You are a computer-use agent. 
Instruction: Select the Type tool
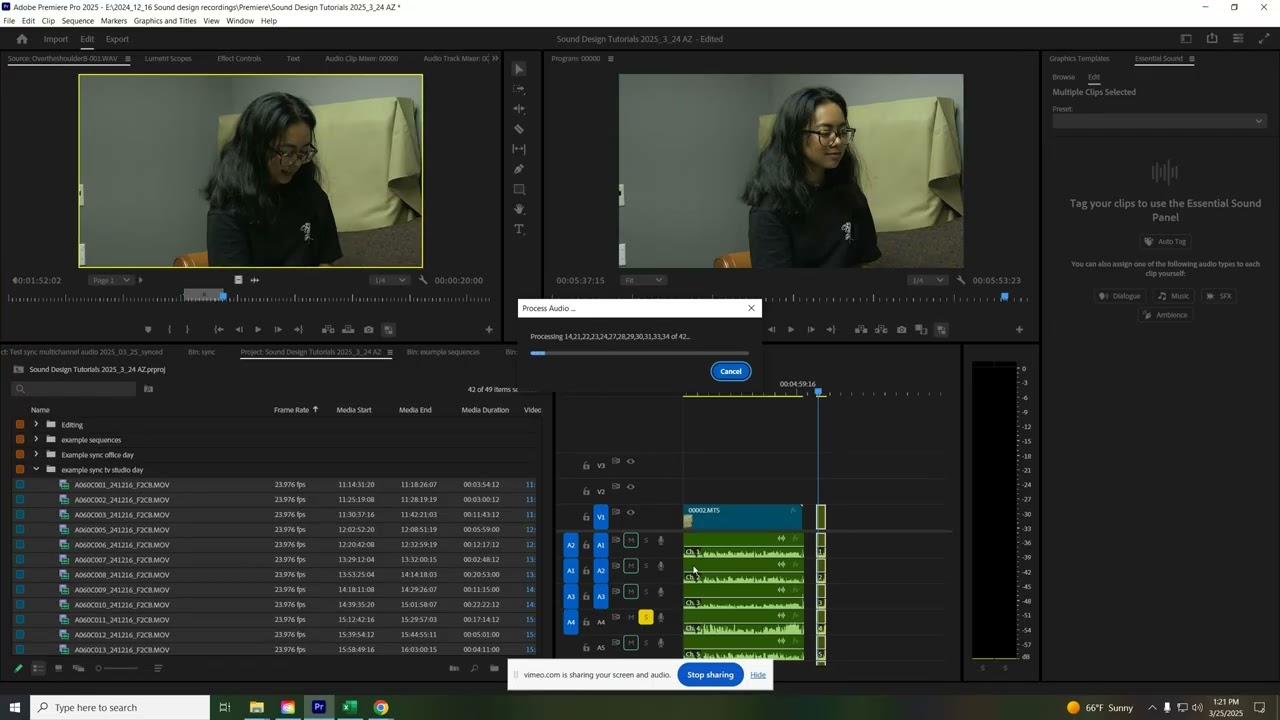[518, 229]
